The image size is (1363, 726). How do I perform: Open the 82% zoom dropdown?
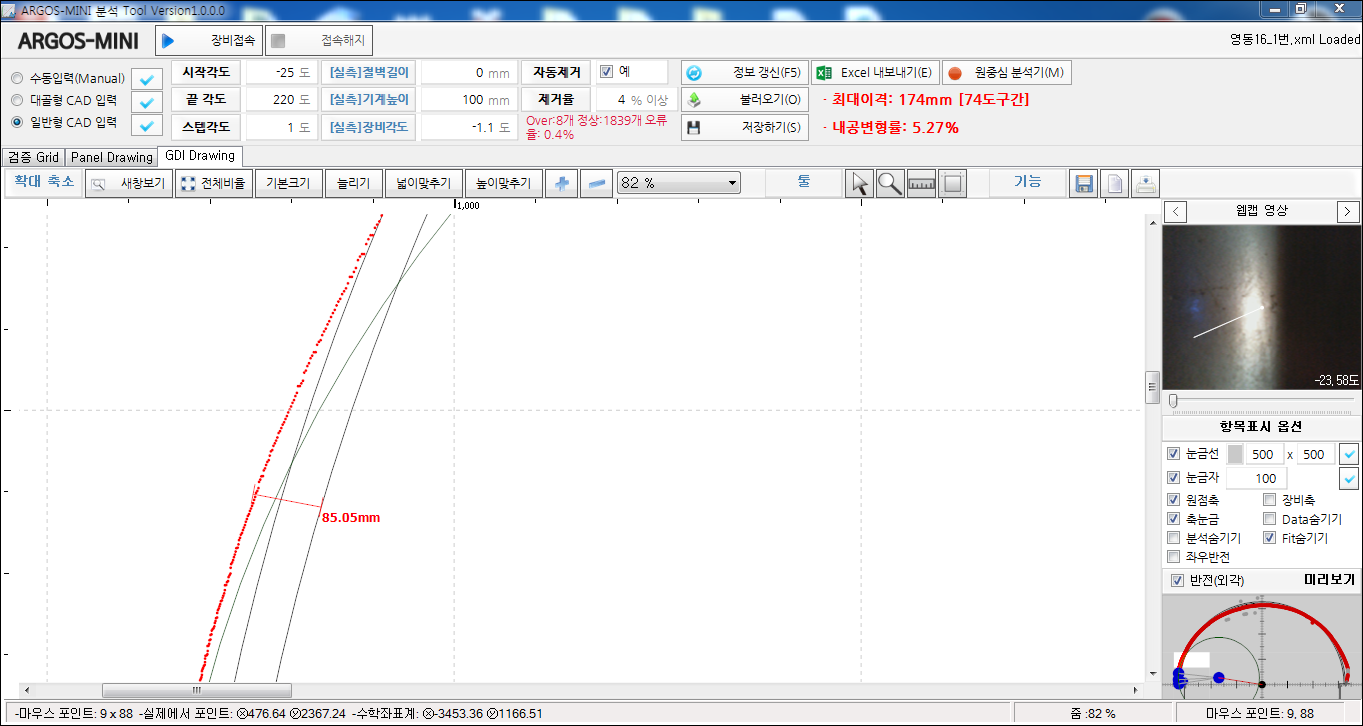pyautogui.click(x=731, y=183)
